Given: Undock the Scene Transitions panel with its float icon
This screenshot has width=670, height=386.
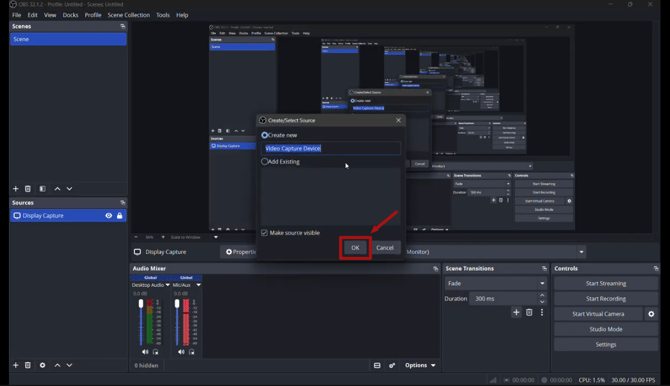Looking at the screenshot, I should click(544, 268).
